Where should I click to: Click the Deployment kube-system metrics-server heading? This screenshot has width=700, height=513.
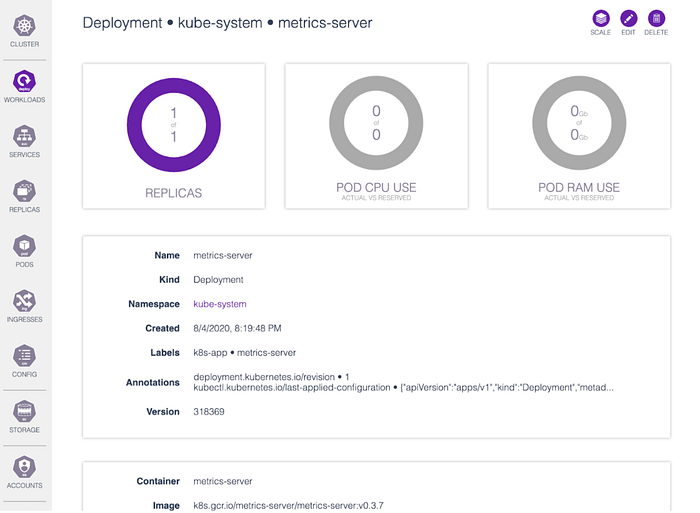click(x=227, y=23)
